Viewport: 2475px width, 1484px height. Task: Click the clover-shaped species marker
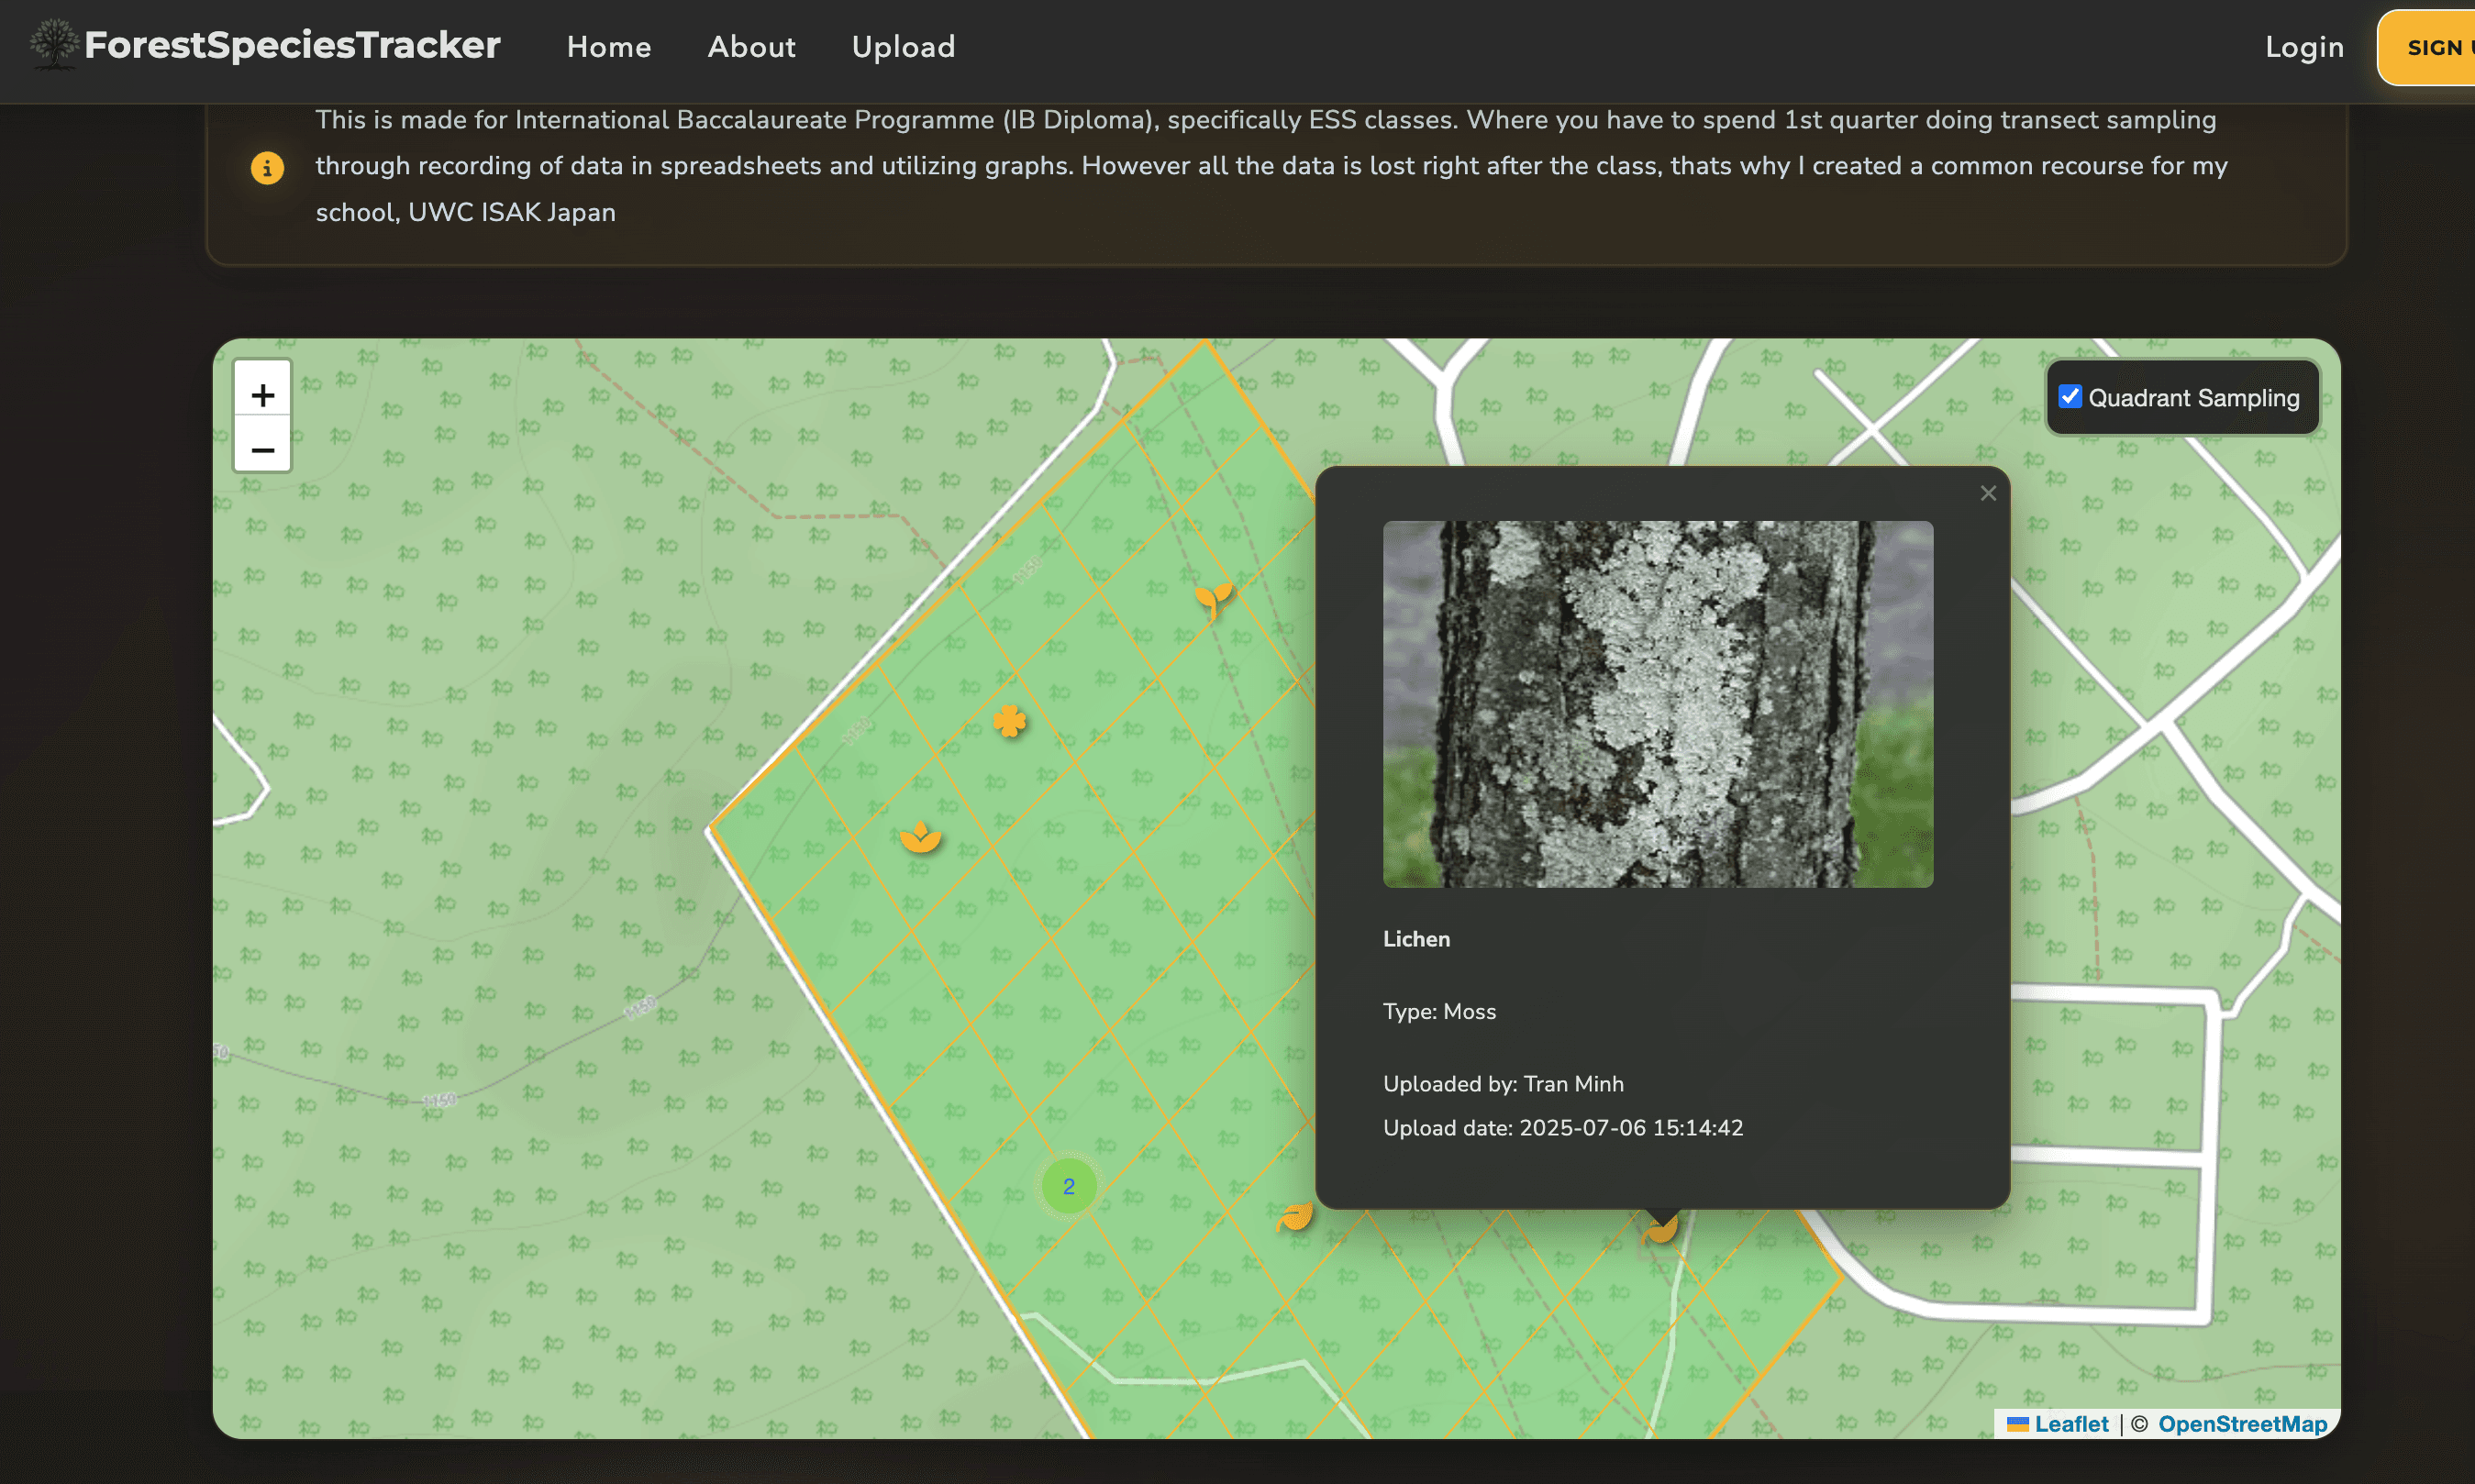[1010, 723]
